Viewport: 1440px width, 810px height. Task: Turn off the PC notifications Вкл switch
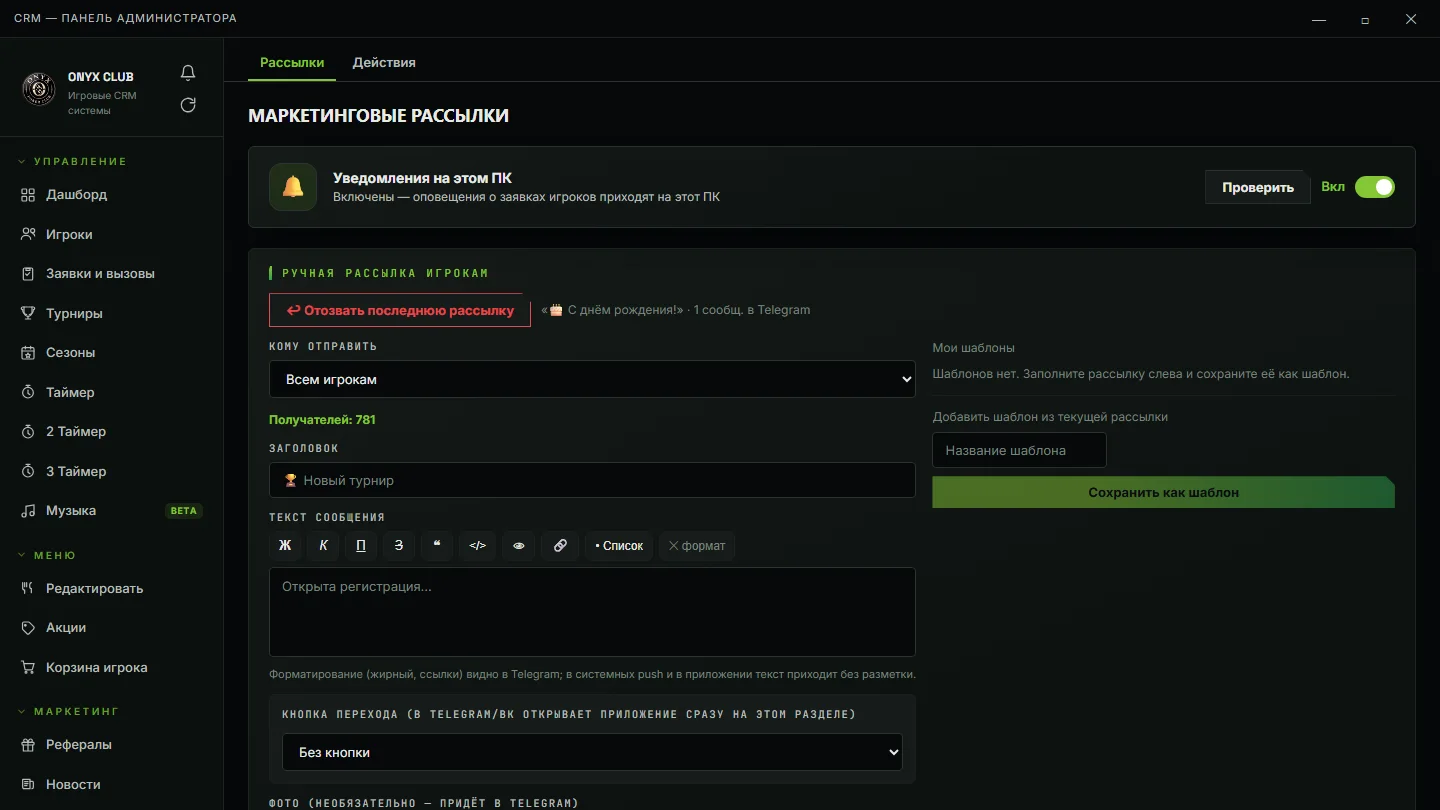click(x=1374, y=187)
